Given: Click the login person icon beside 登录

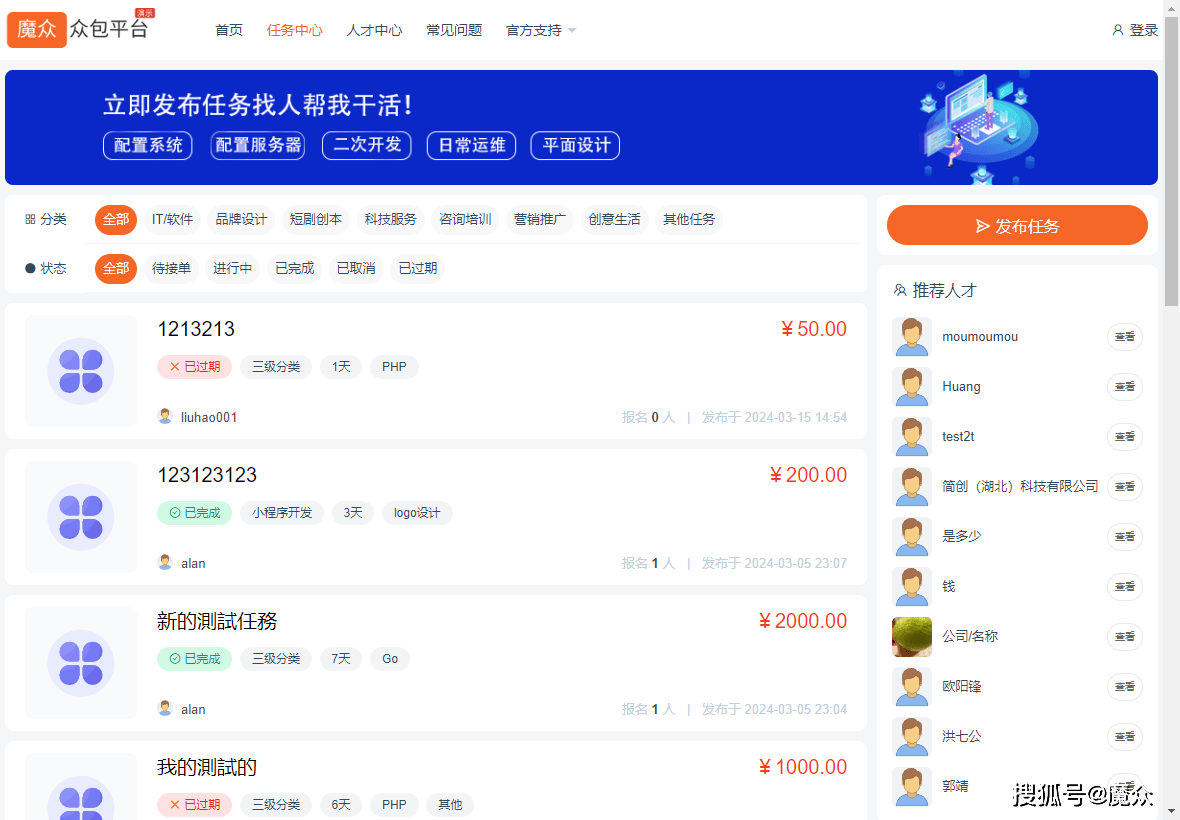Looking at the screenshot, I should [1117, 30].
